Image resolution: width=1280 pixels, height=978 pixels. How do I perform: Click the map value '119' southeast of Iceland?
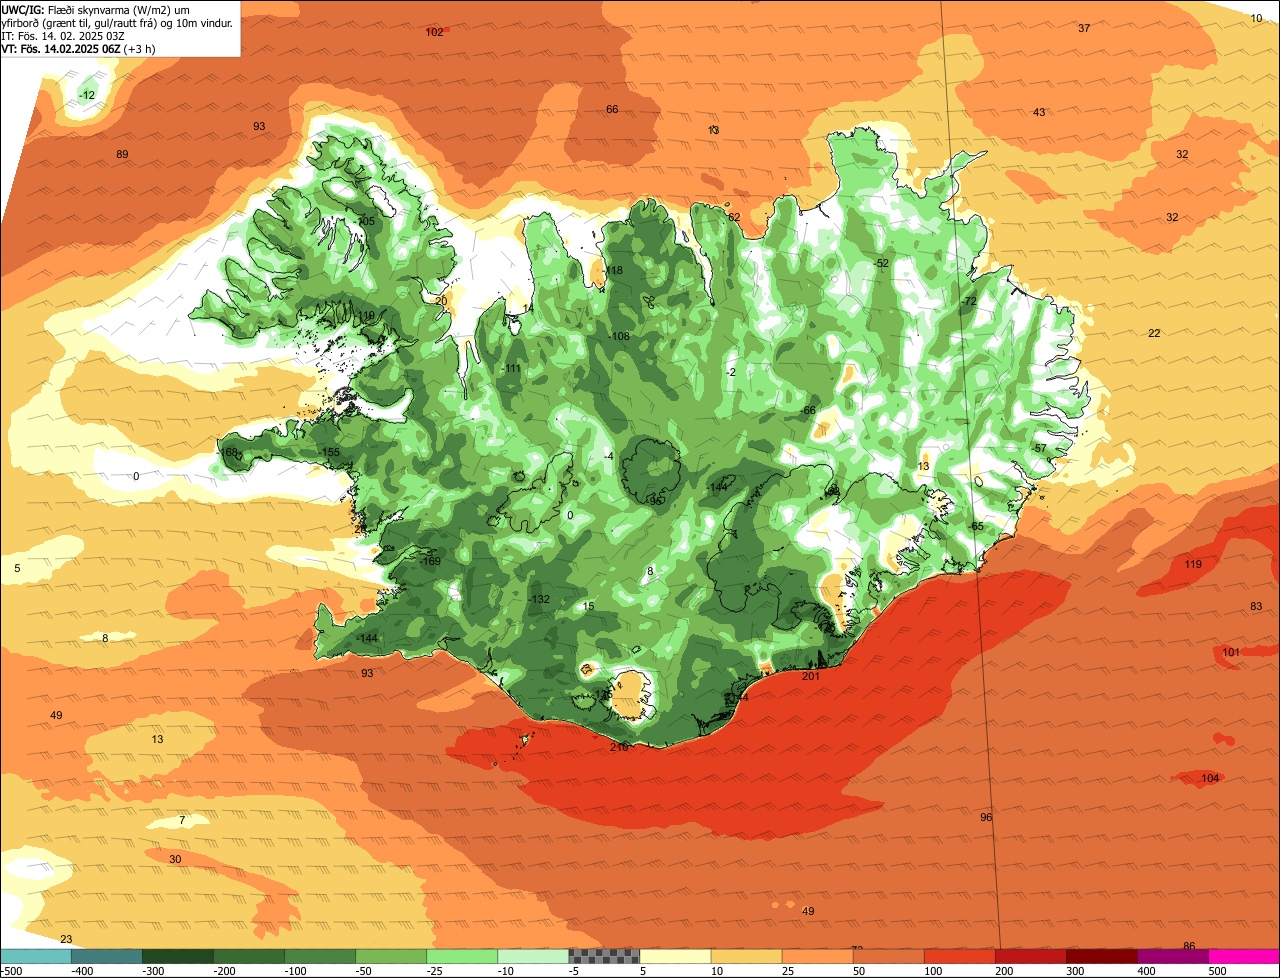(1193, 565)
